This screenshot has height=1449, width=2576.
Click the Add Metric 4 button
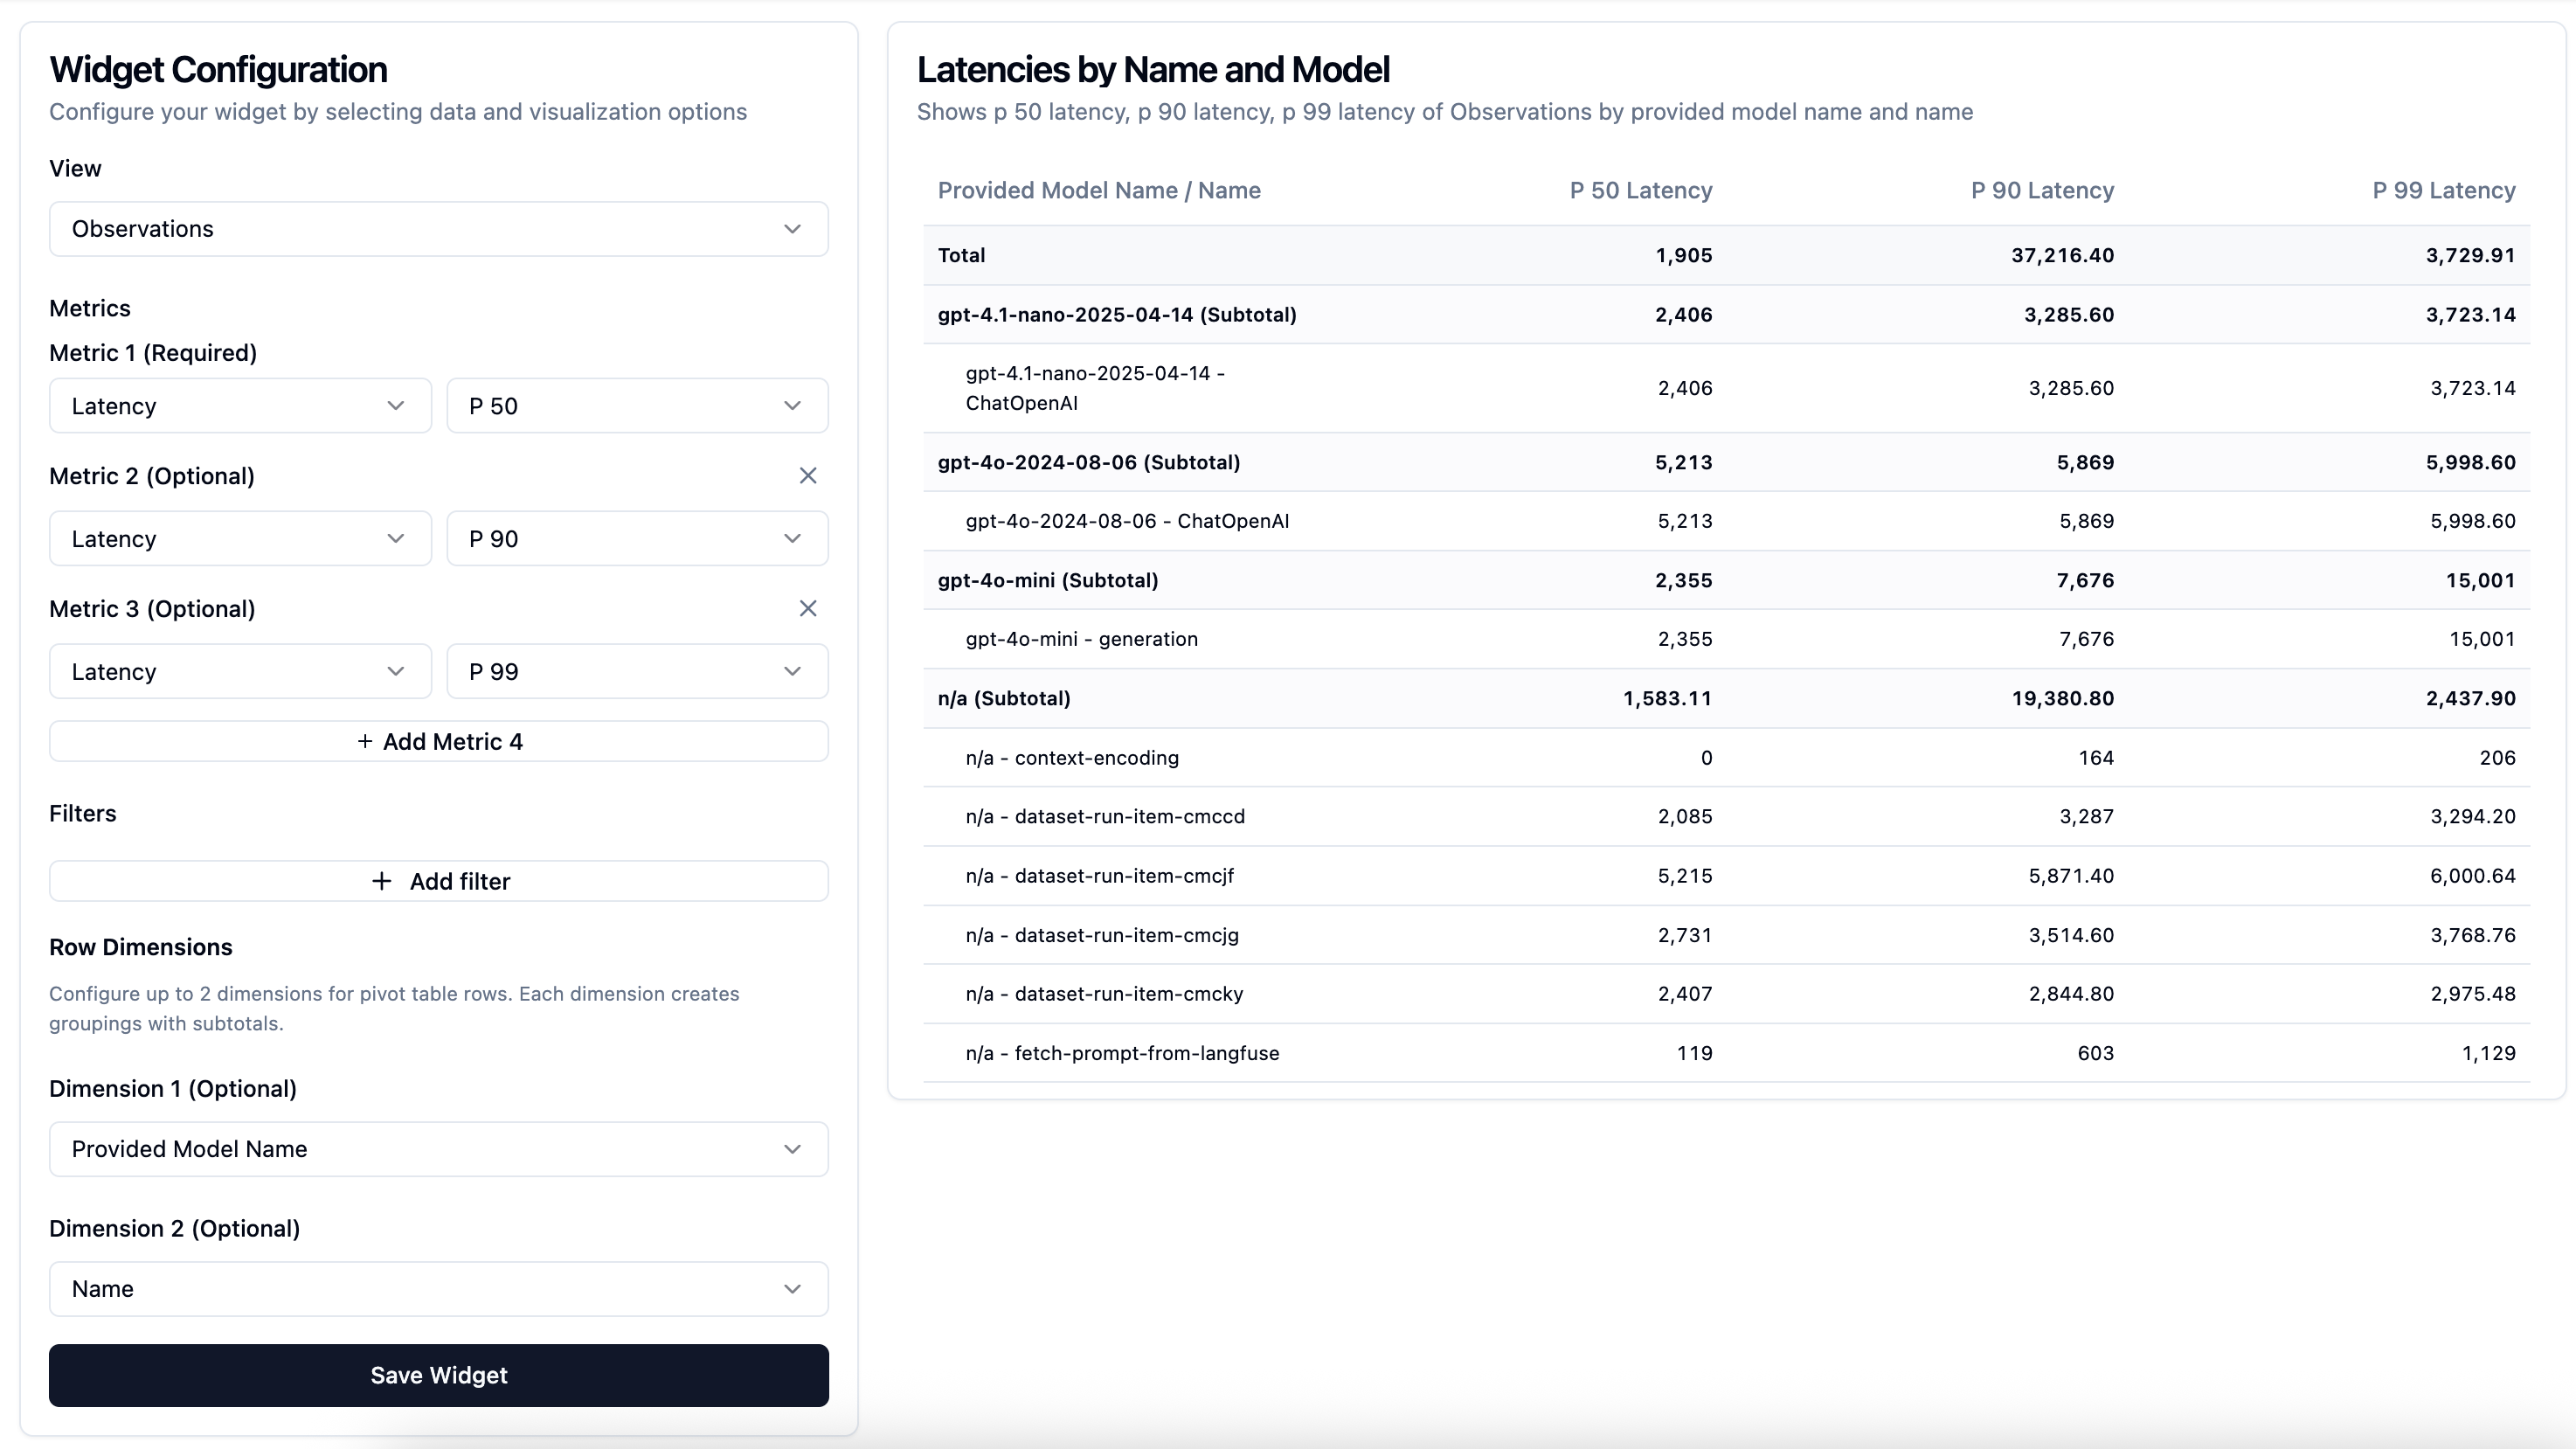tap(438, 741)
